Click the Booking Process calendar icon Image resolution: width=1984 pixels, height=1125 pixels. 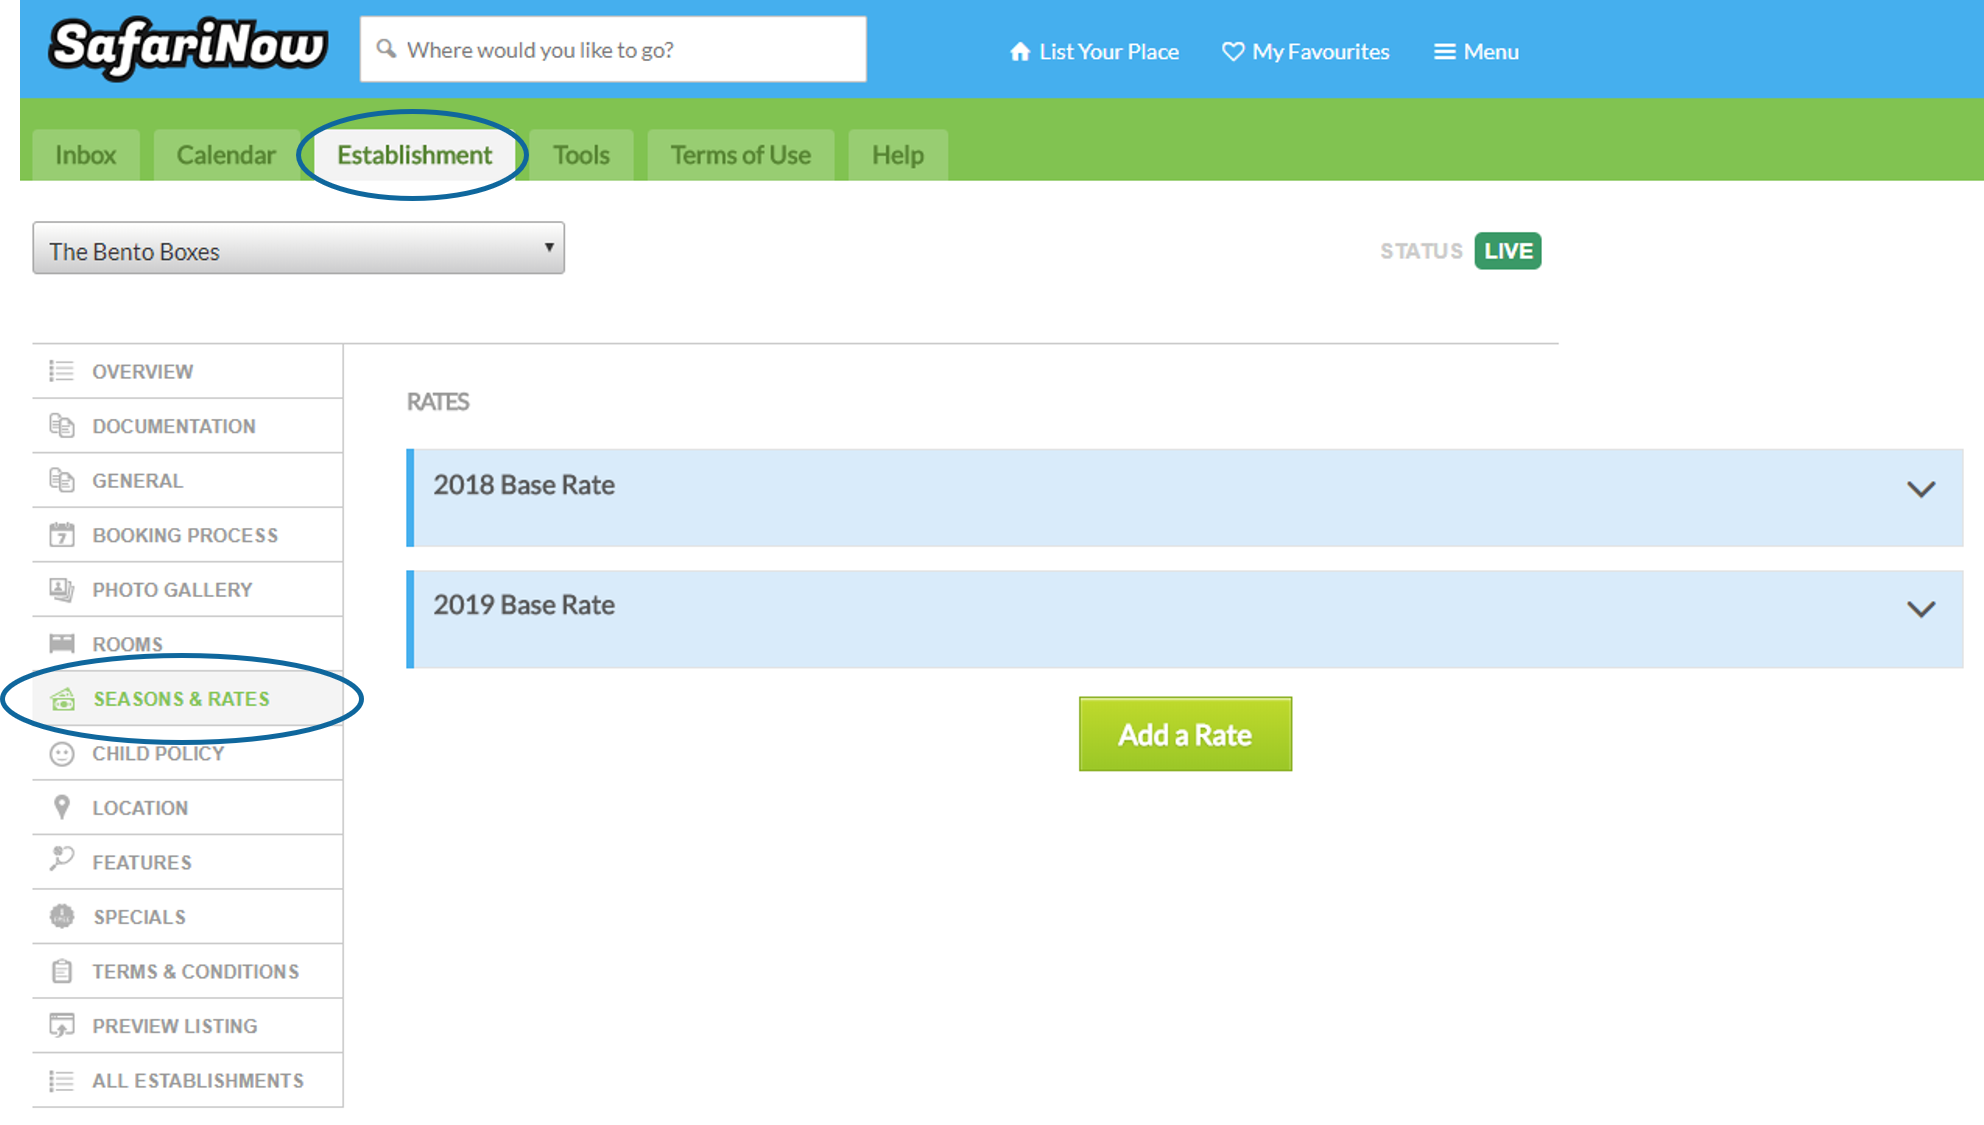pos(61,535)
